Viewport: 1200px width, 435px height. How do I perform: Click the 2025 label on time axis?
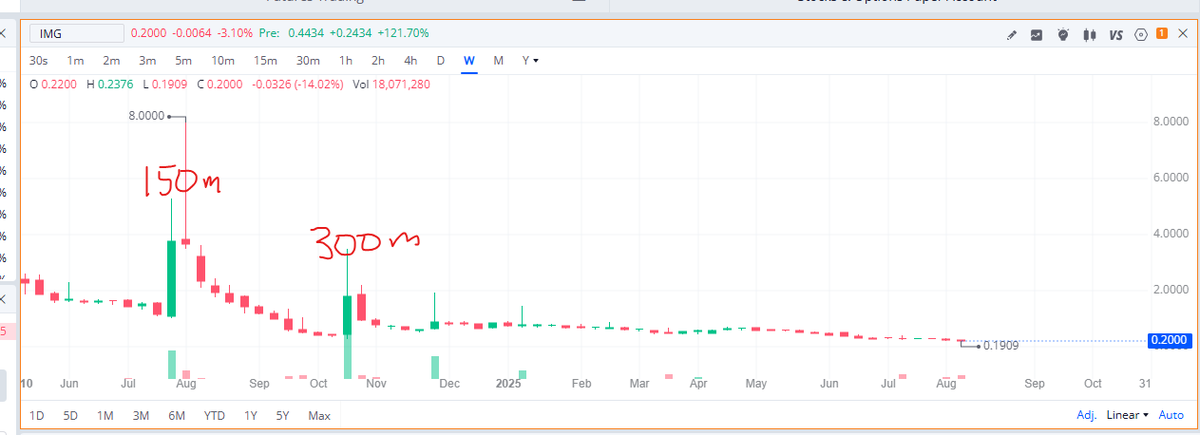pyautogui.click(x=508, y=383)
